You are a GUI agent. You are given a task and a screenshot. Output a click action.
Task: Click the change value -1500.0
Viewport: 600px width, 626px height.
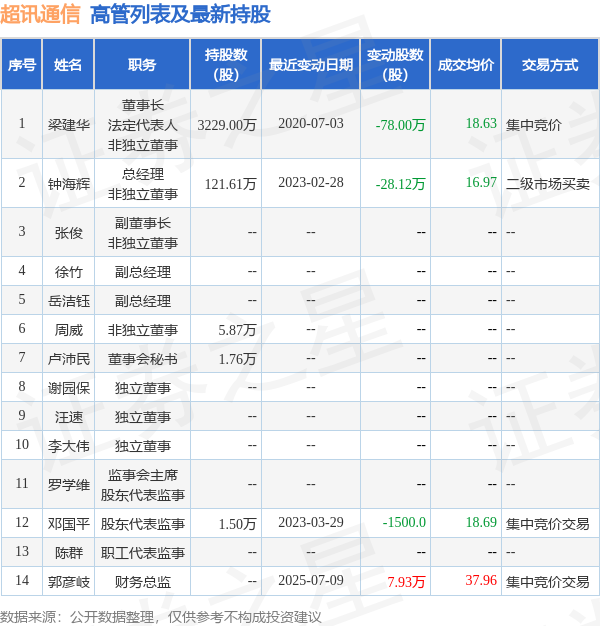point(404,522)
